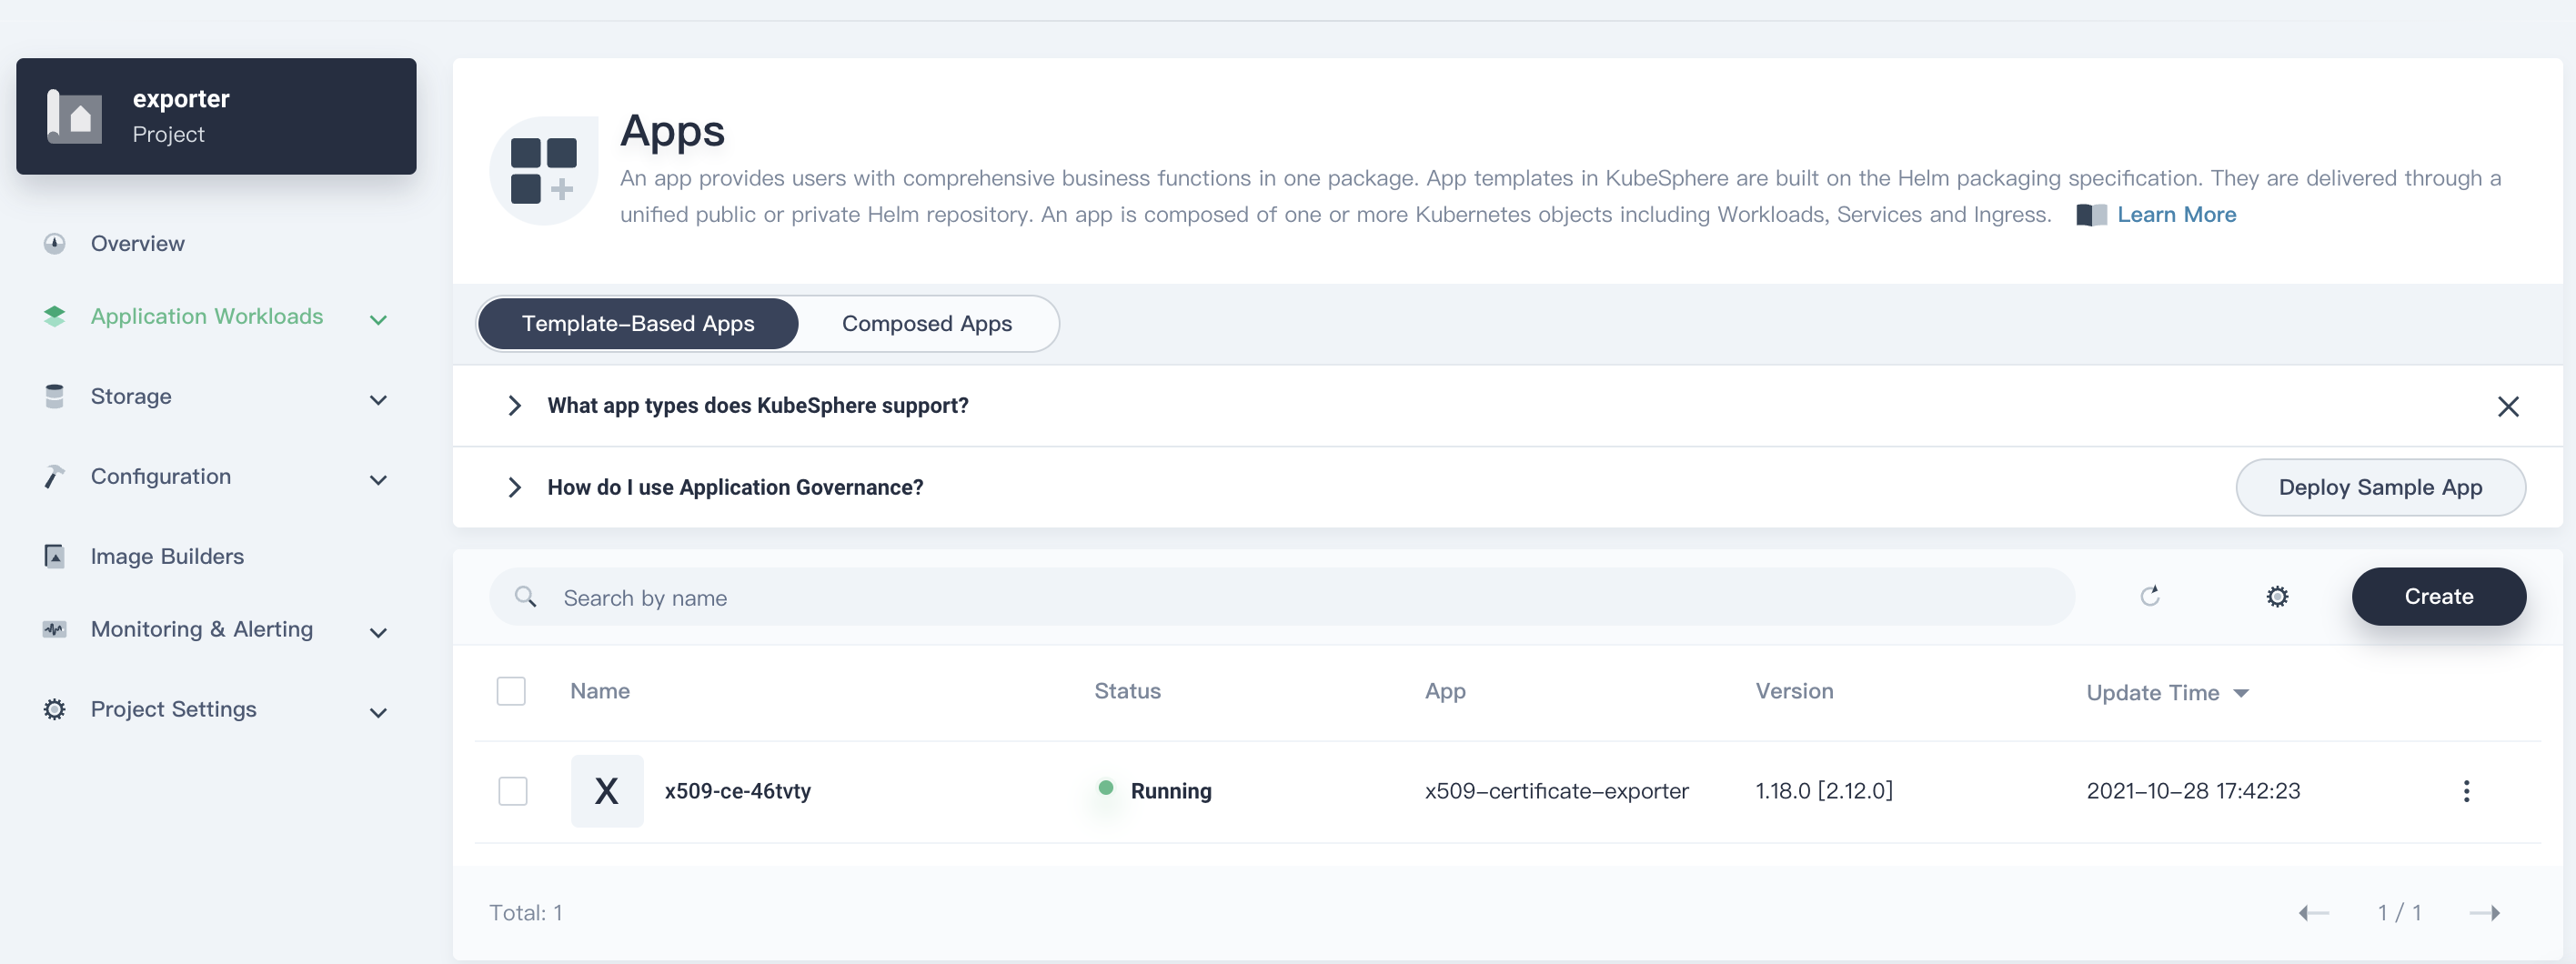Select all apps with header checkbox
The image size is (2576, 964).
tap(511, 691)
